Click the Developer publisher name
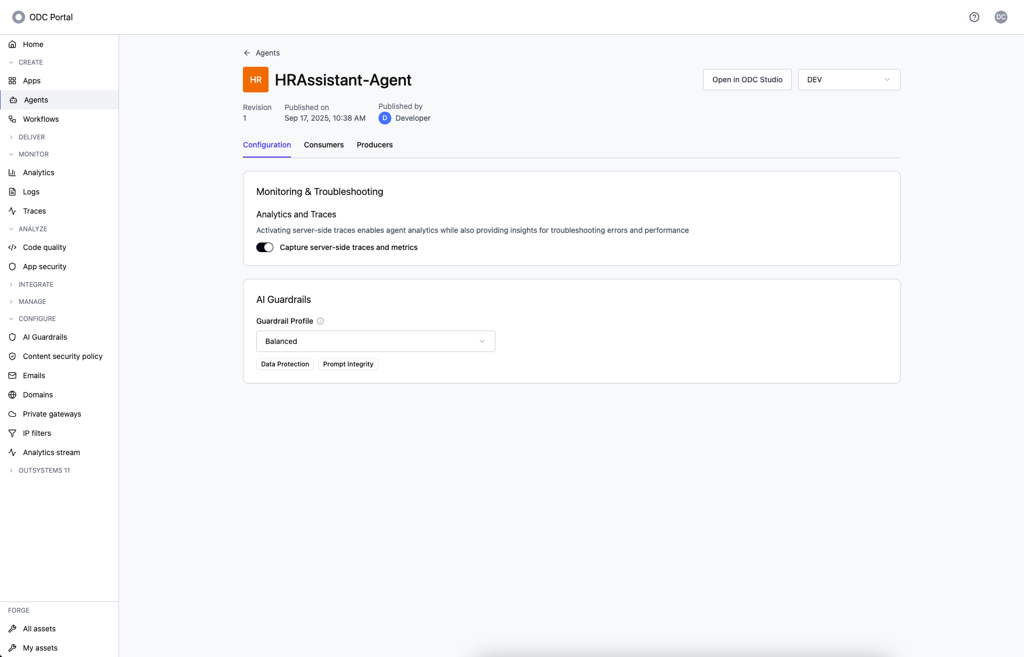 (413, 118)
